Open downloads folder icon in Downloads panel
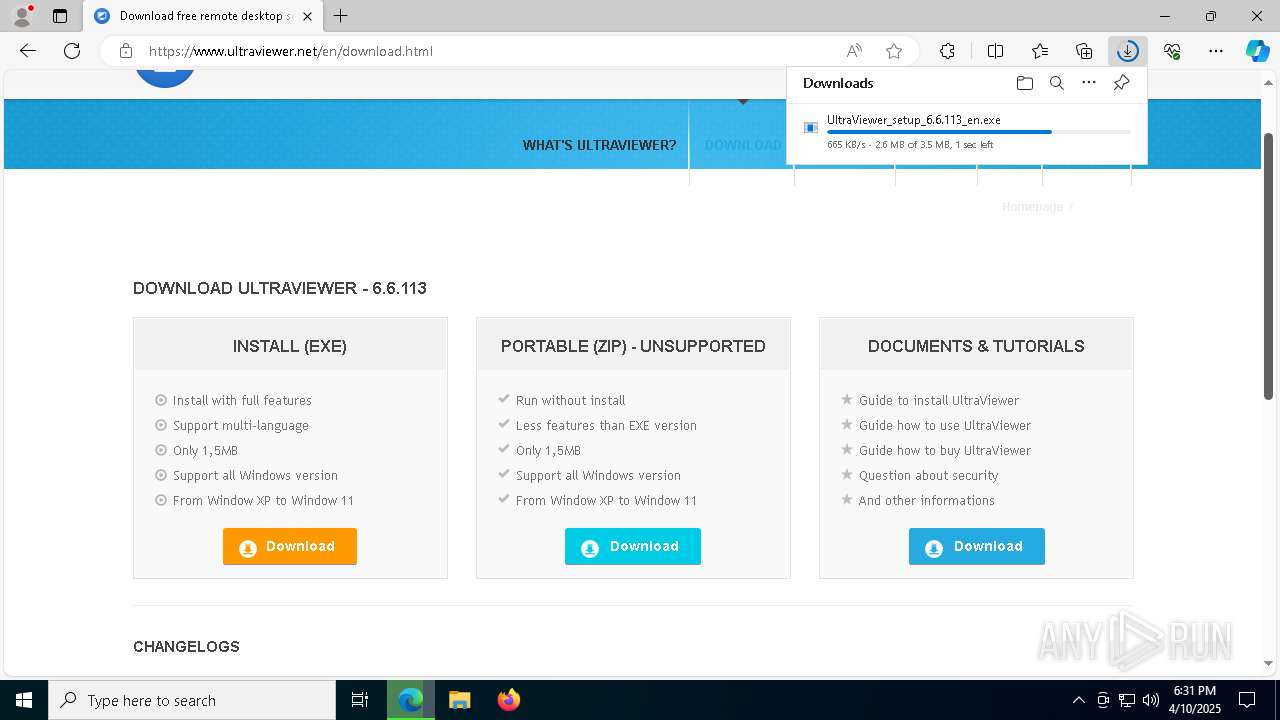Image resolution: width=1280 pixels, height=720 pixels. 1024,83
